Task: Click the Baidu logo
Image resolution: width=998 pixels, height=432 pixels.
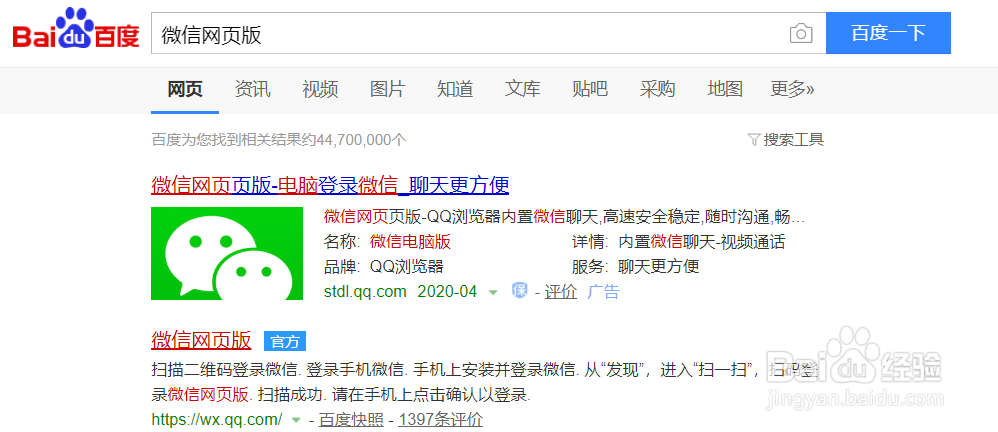Action: click(x=76, y=30)
